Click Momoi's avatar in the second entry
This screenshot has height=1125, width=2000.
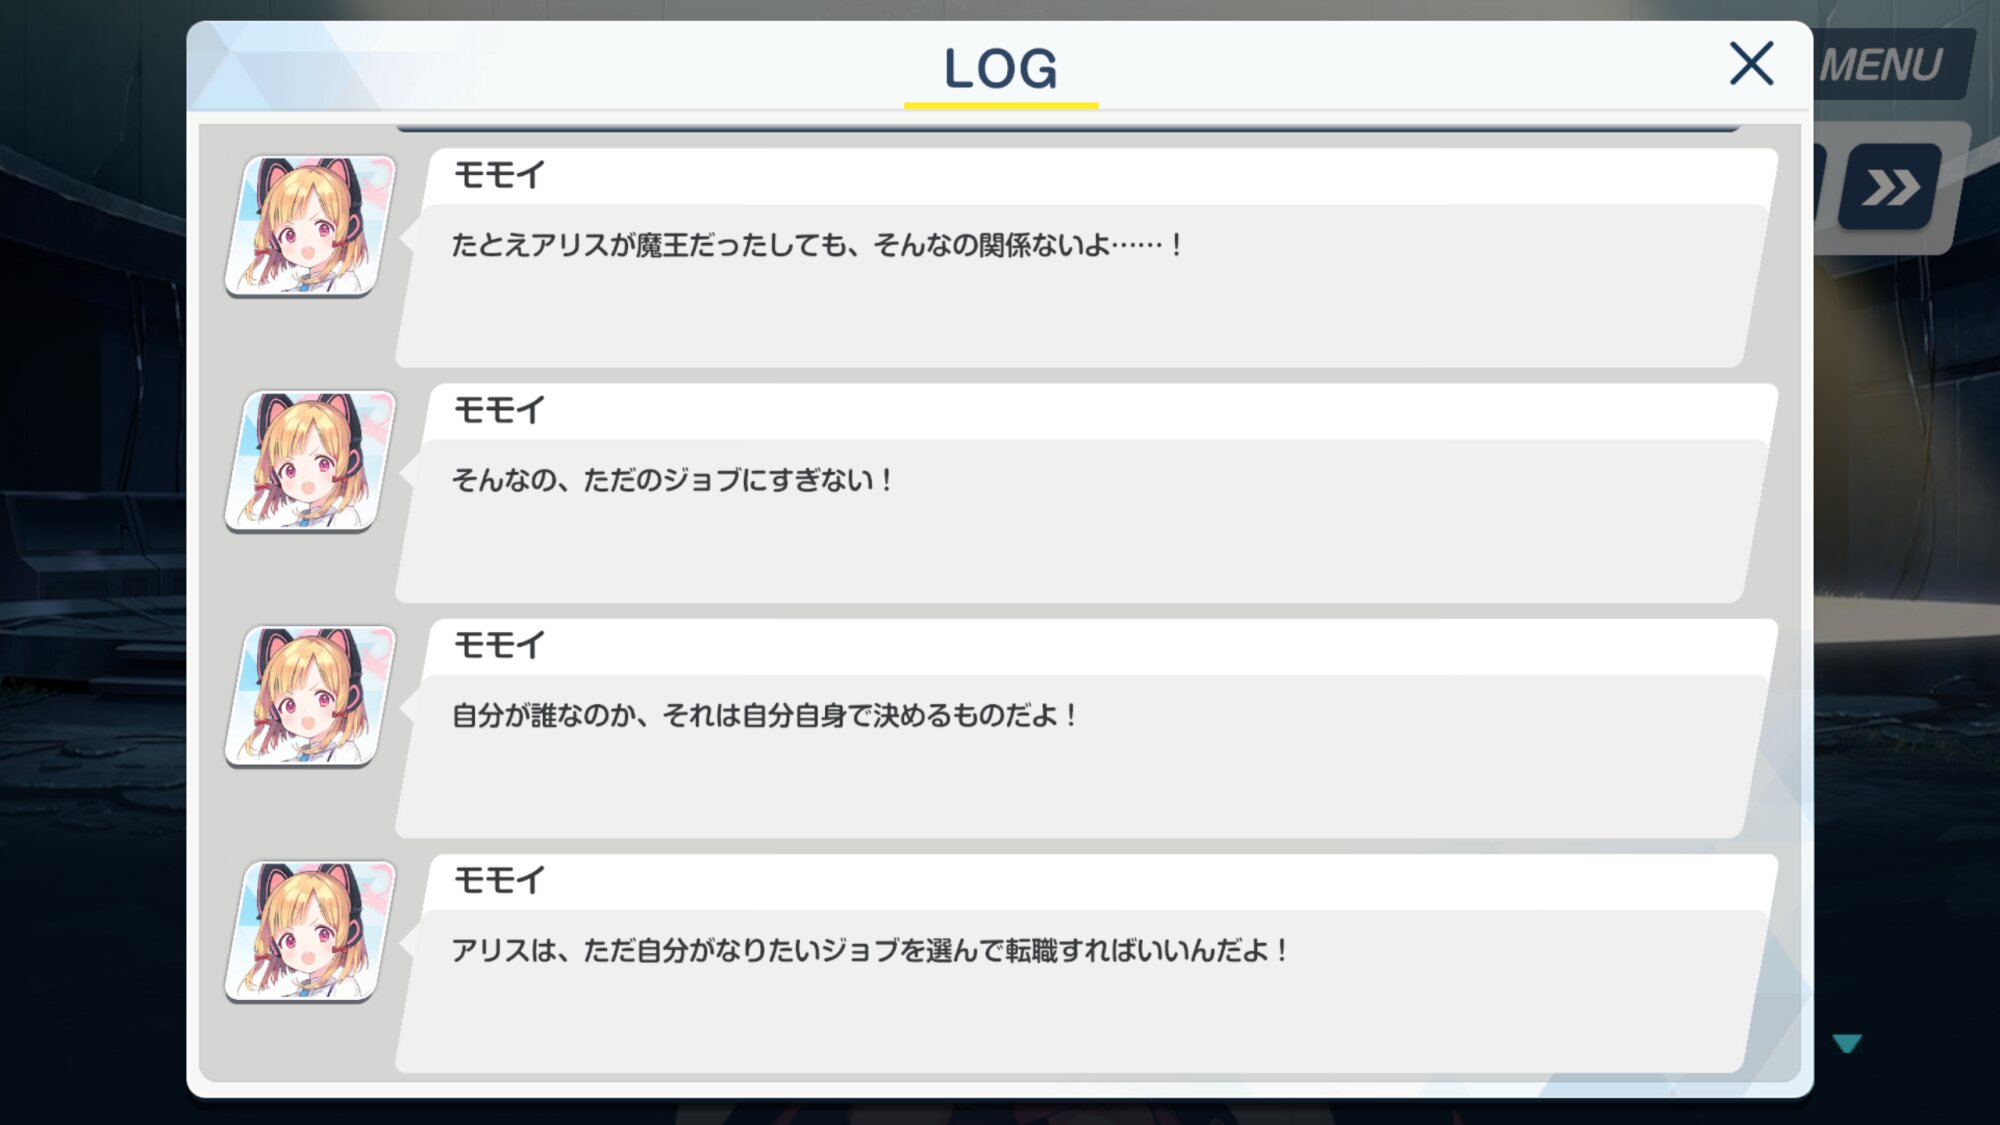coord(310,461)
